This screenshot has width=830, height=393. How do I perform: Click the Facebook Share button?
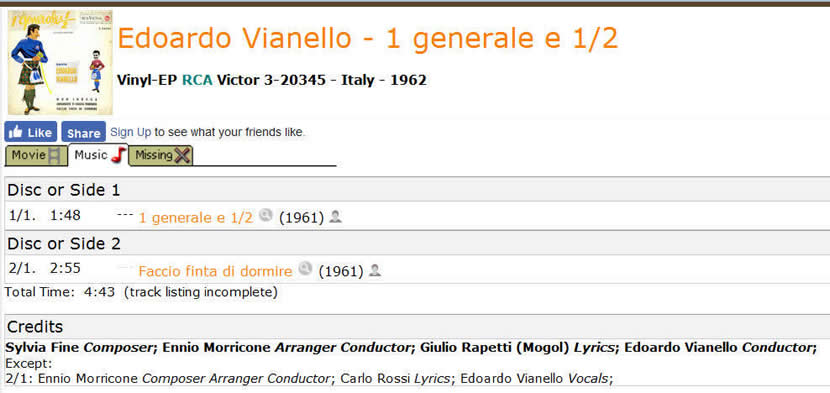[x=84, y=132]
